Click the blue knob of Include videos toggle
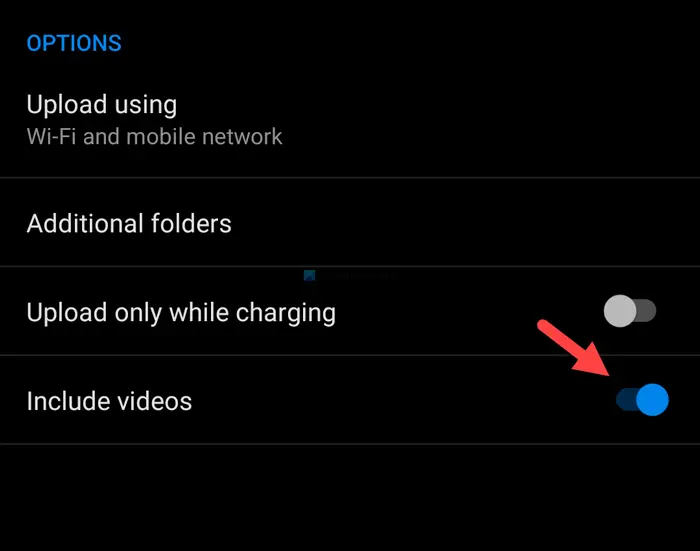The width and height of the screenshot is (700, 551). click(x=652, y=400)
